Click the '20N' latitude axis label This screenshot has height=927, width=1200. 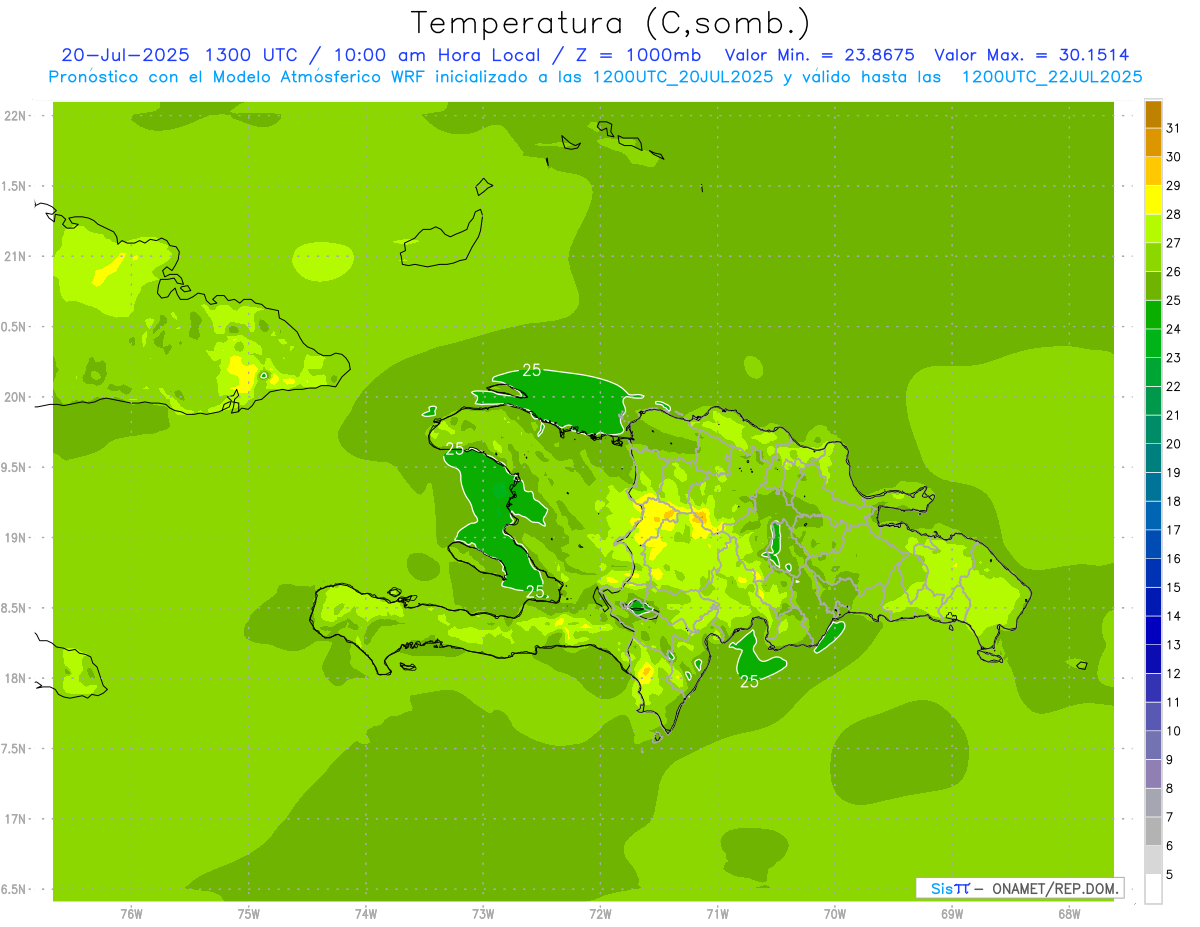coord(15,397)
